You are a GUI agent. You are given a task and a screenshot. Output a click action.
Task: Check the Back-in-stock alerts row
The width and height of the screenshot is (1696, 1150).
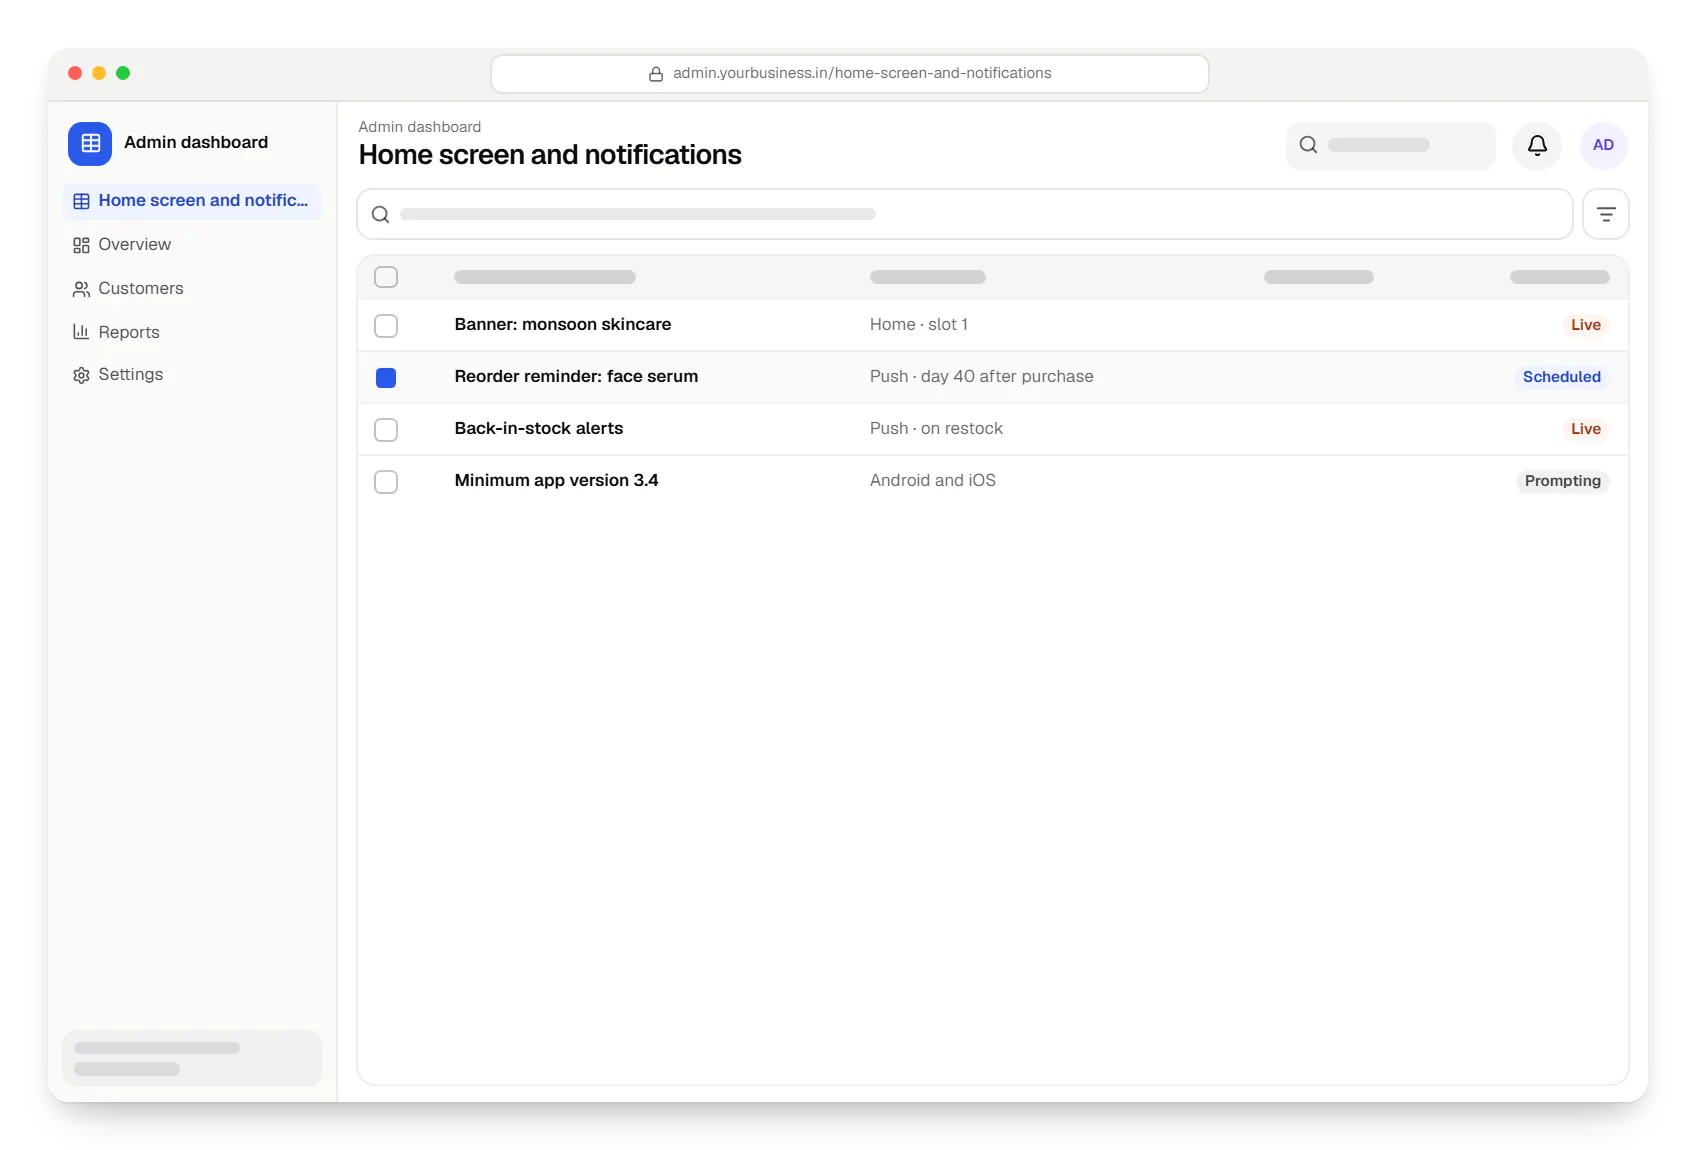386,430
